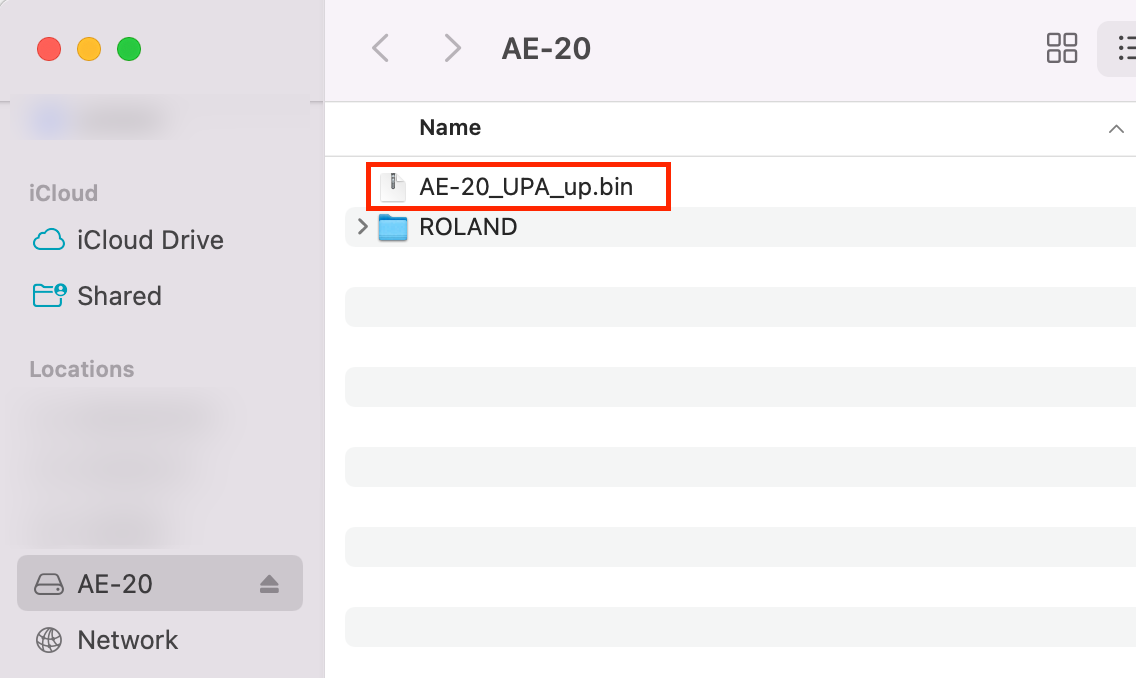Image resolution: width=1136 pixels, height=678 pixels.
Task: Switch to icon grid view
Action: coord(1061,48)
